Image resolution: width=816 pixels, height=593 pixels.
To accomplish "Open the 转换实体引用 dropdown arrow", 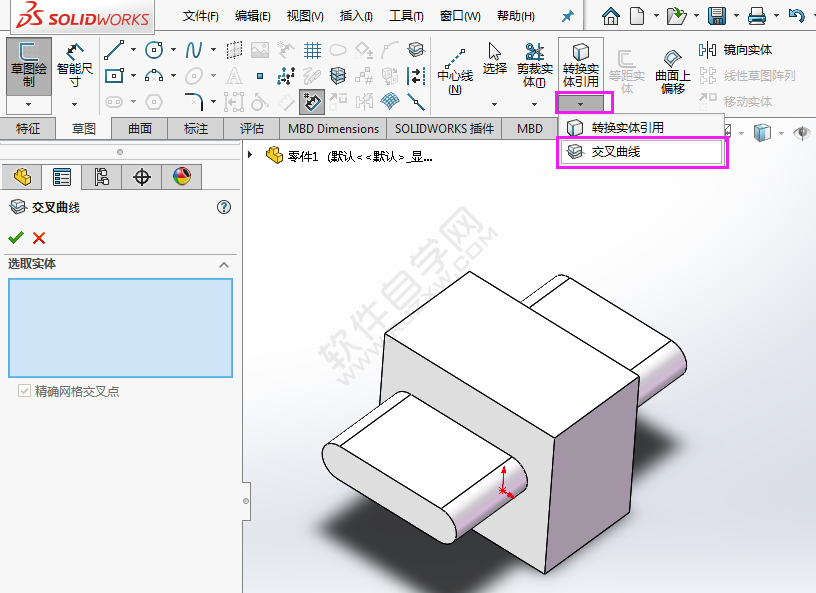I will click(x=582, y=103).
